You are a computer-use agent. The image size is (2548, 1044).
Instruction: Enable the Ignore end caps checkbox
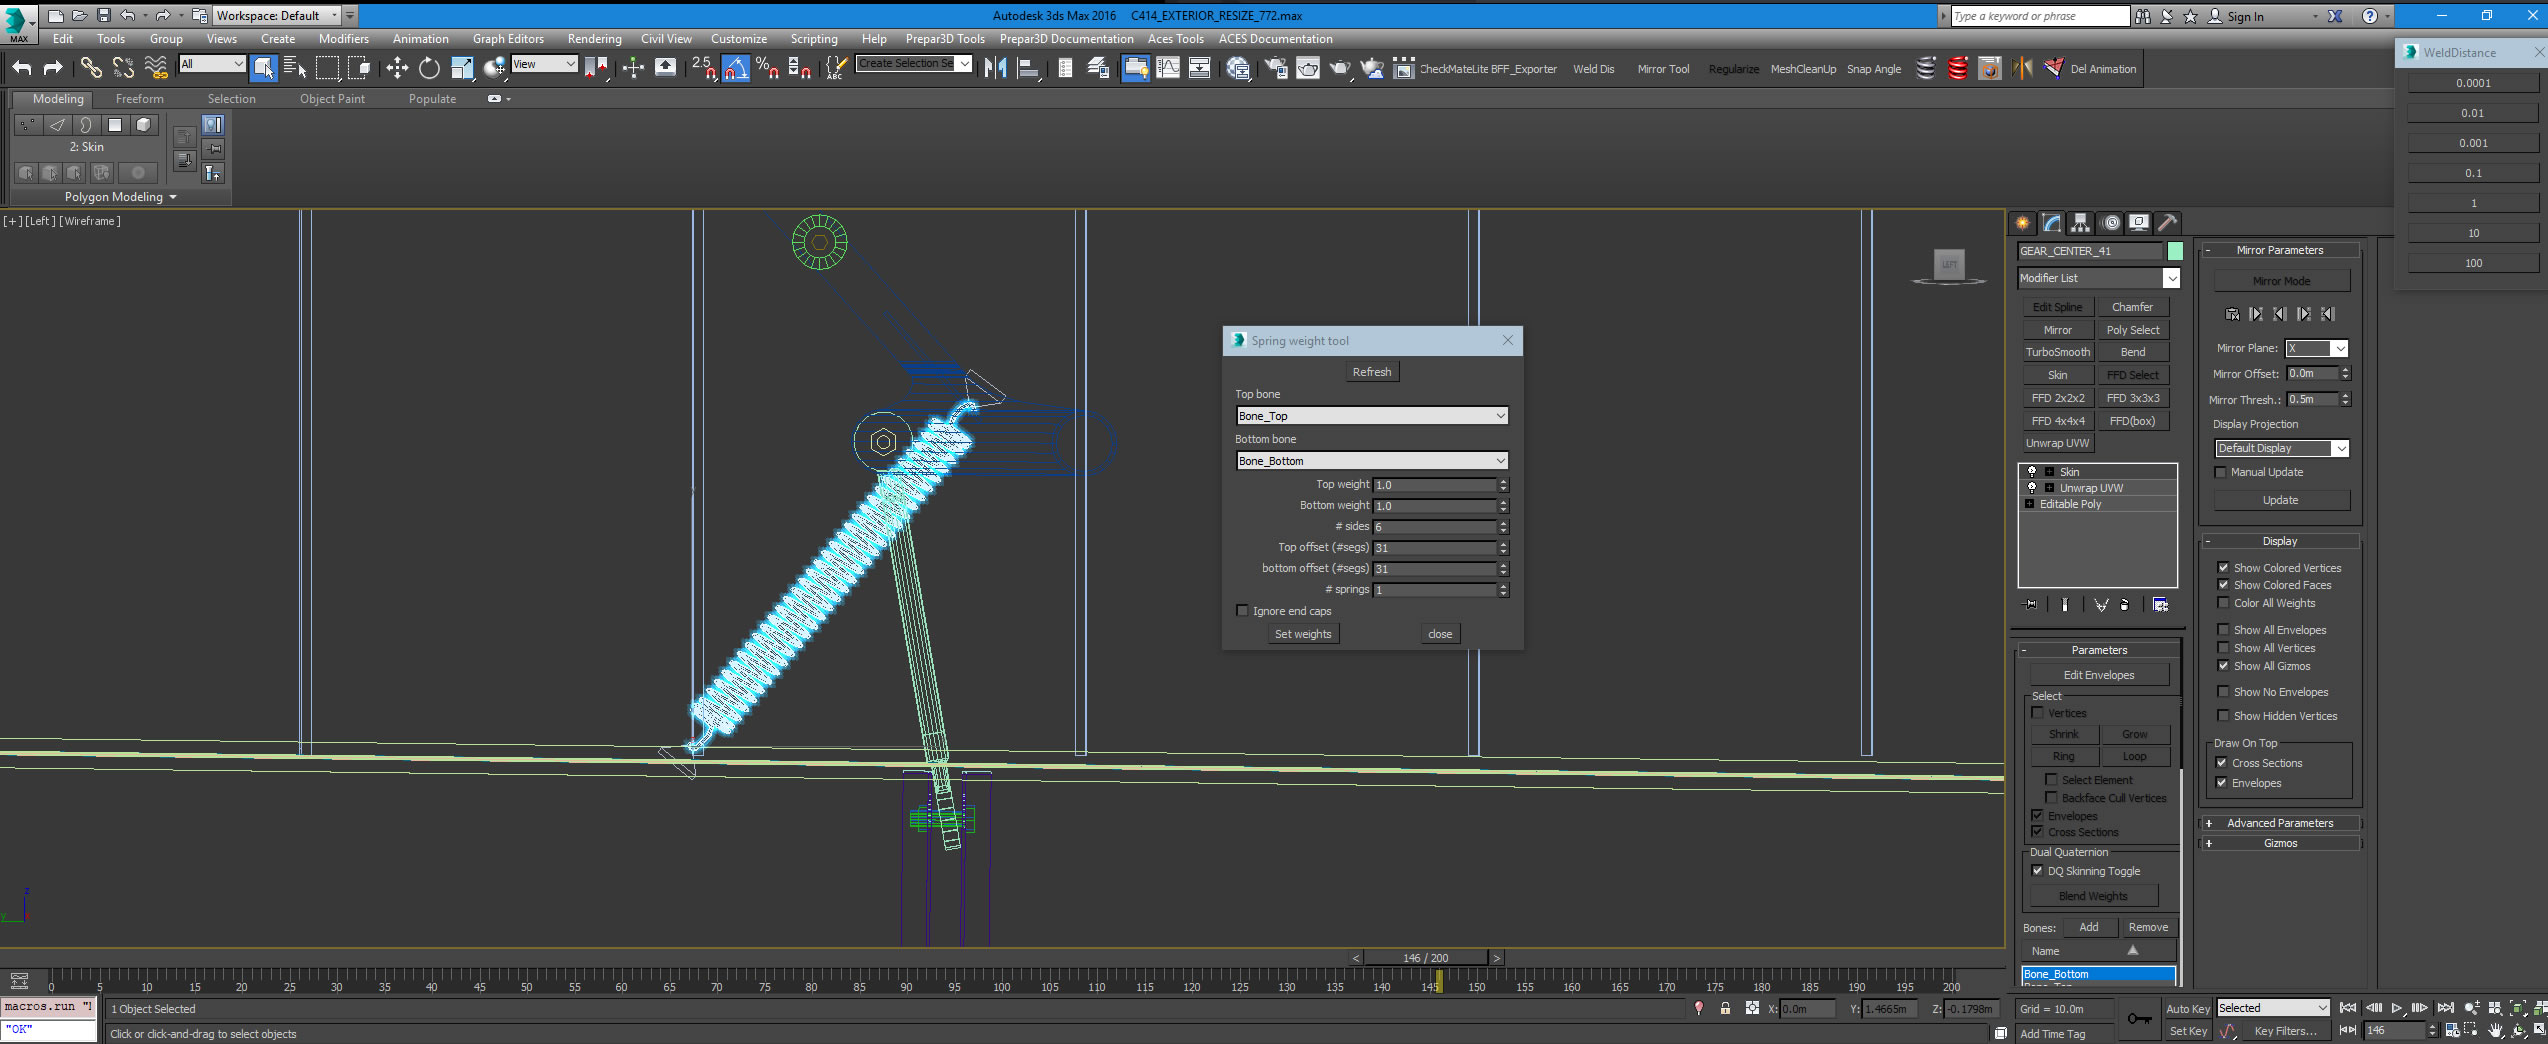point(1242,611)
